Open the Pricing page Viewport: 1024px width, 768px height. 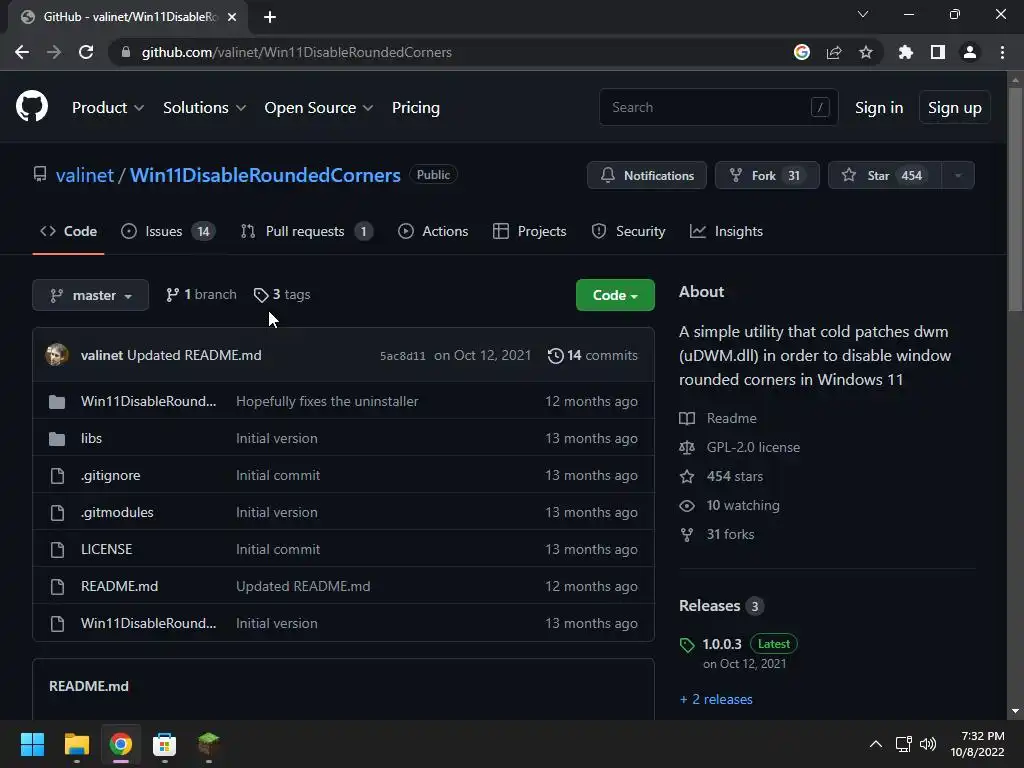[415, 108]
